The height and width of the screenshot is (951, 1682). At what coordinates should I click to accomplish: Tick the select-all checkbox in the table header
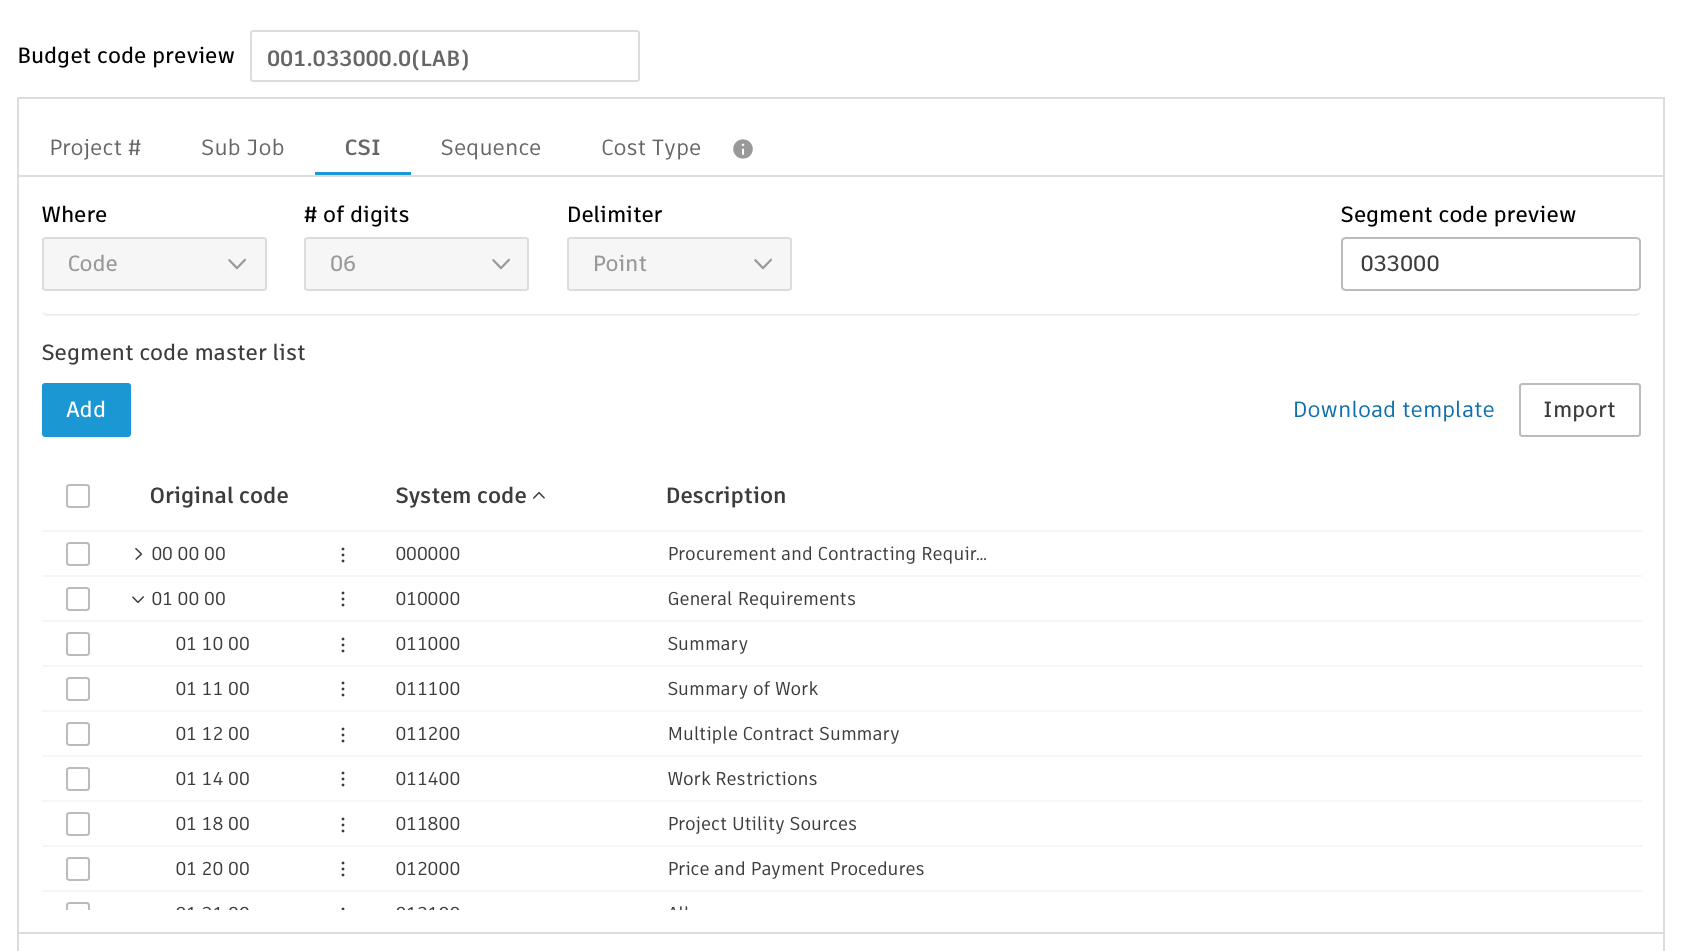point(78,496)
